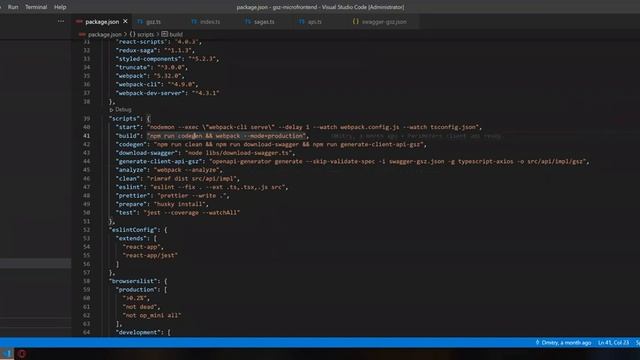Click the red circular icon in the taskbar
640x360 pixels.
pyautogui.click(x=21, y=354)
